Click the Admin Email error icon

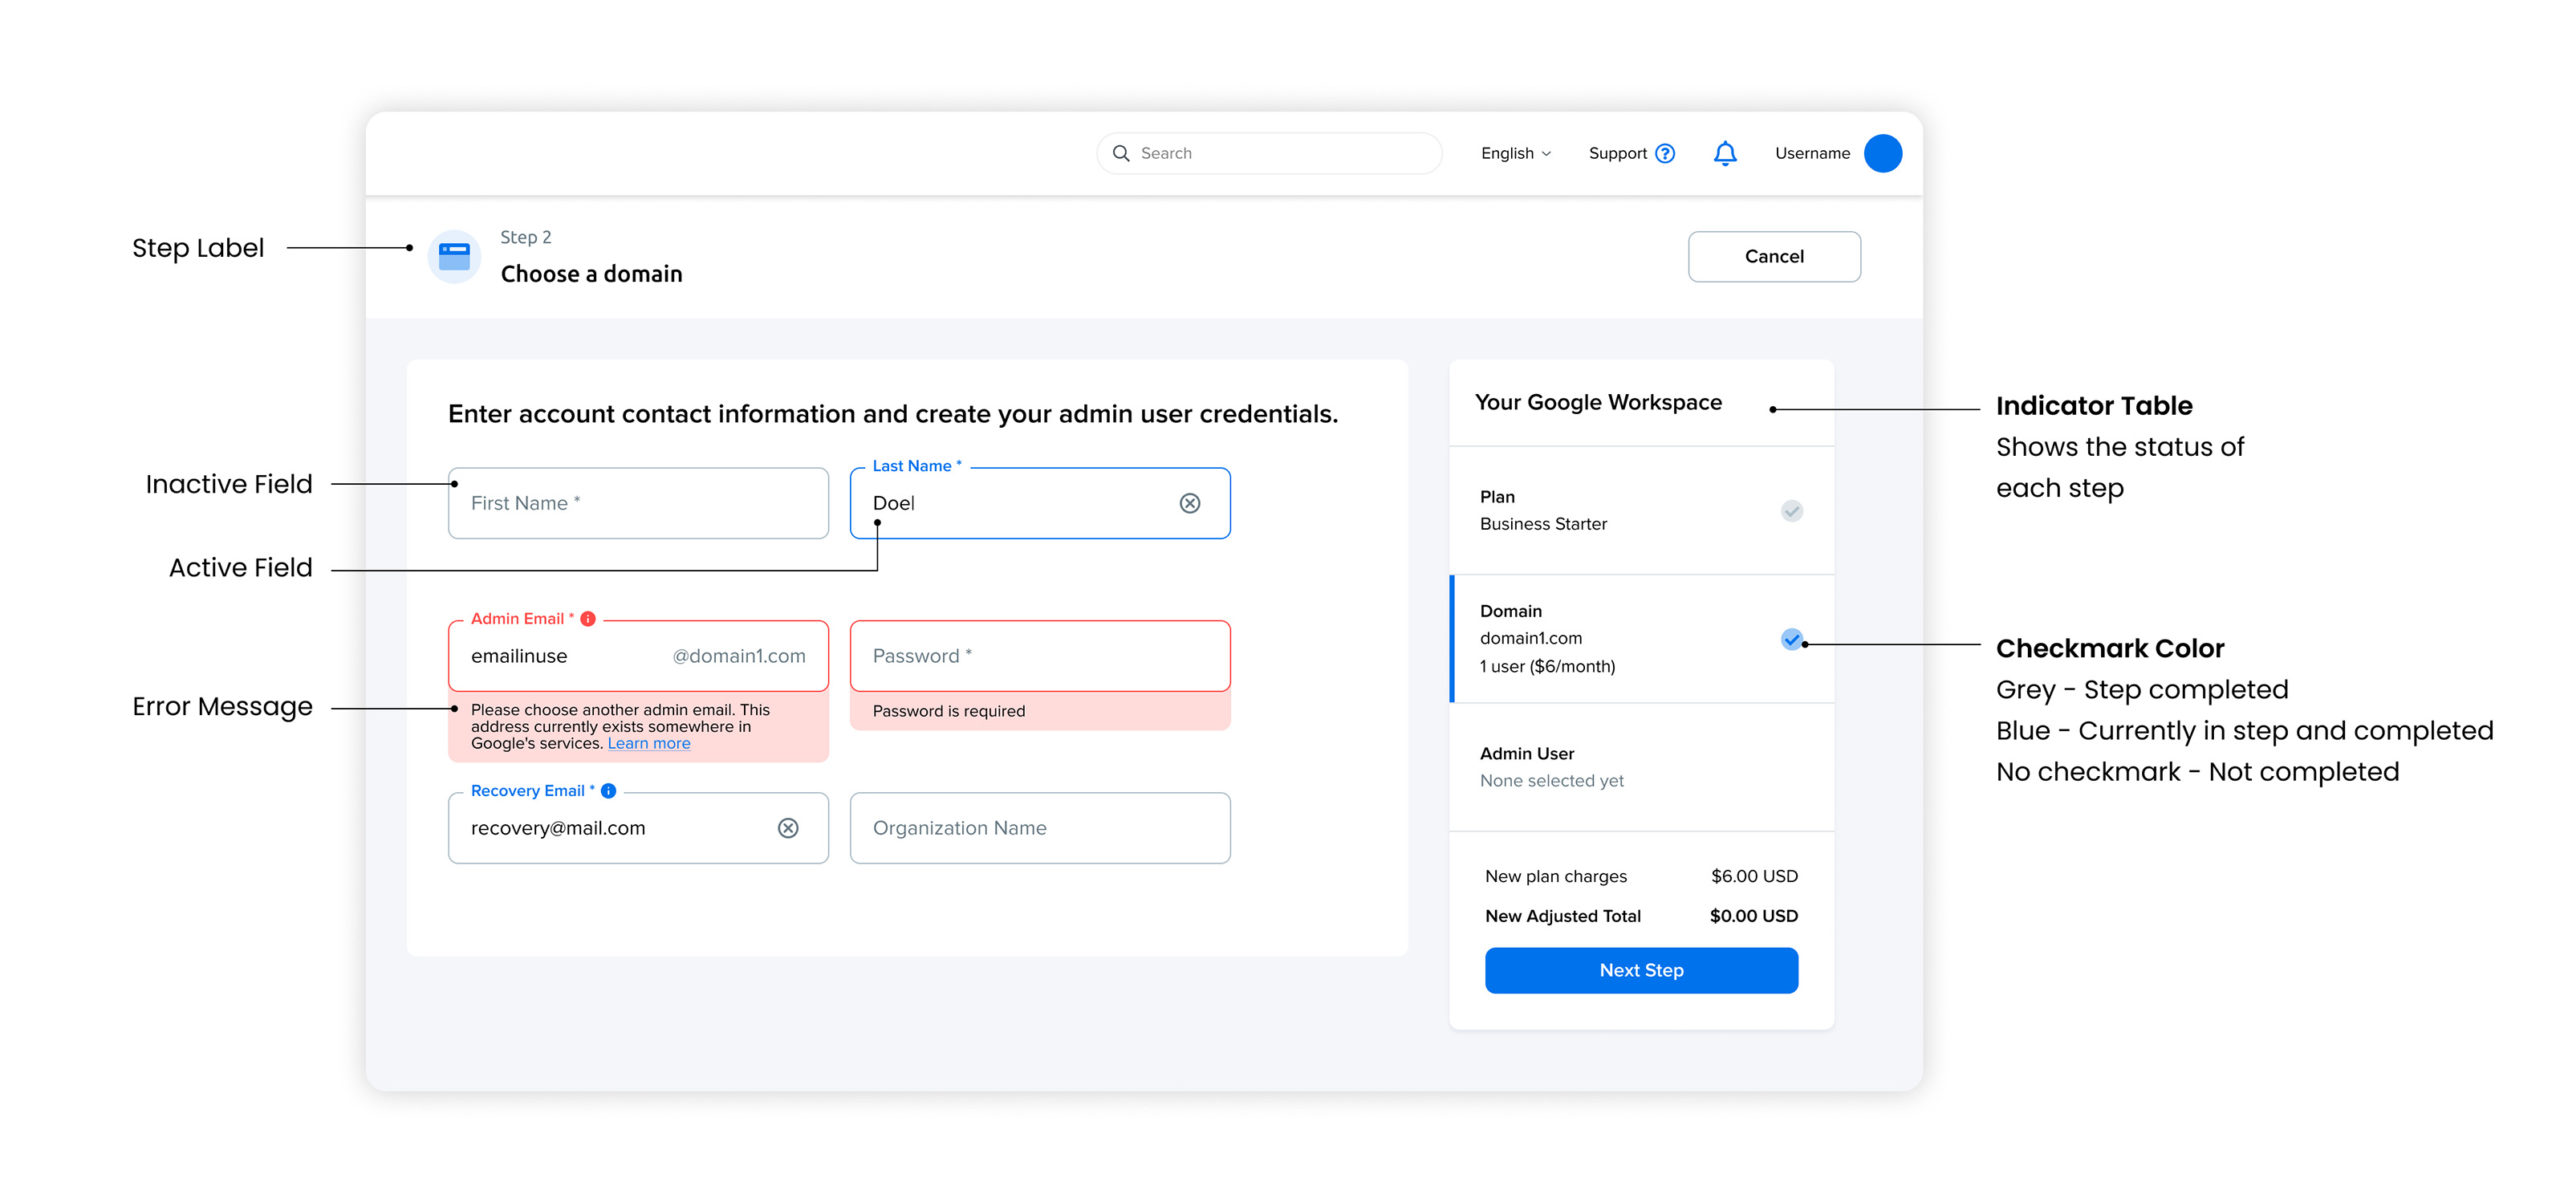588,619
